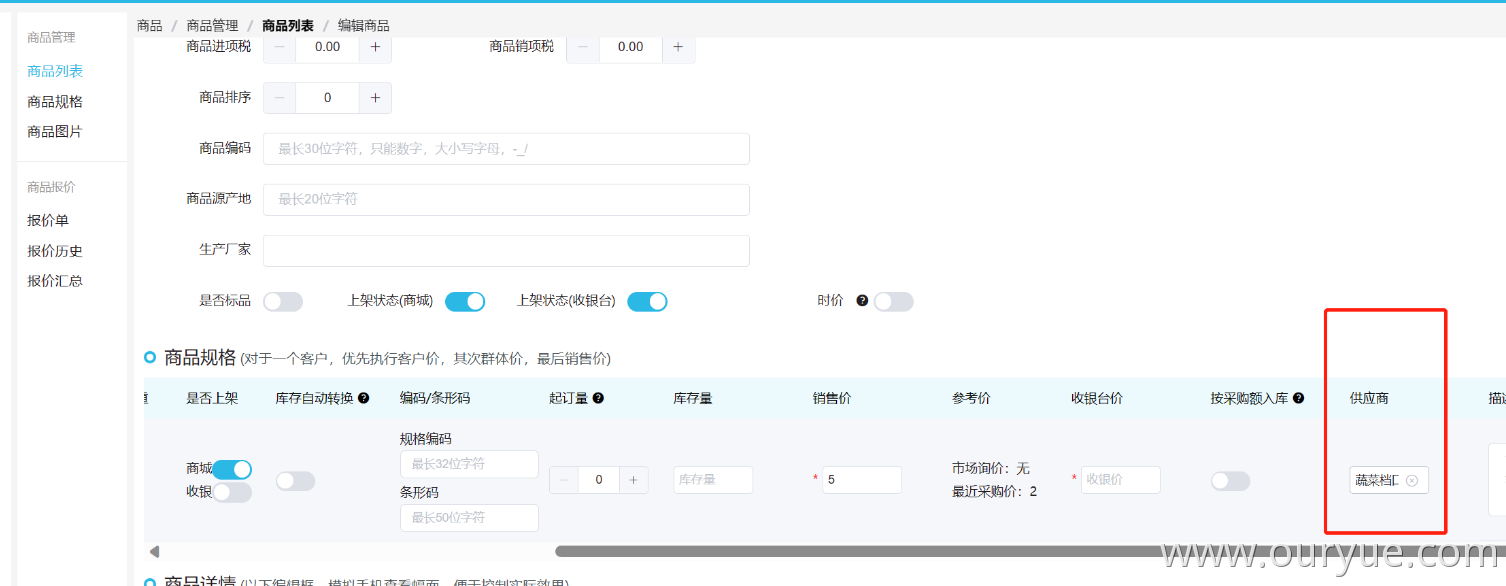Increase 起订量 with plus stepper

coord(633,480)
